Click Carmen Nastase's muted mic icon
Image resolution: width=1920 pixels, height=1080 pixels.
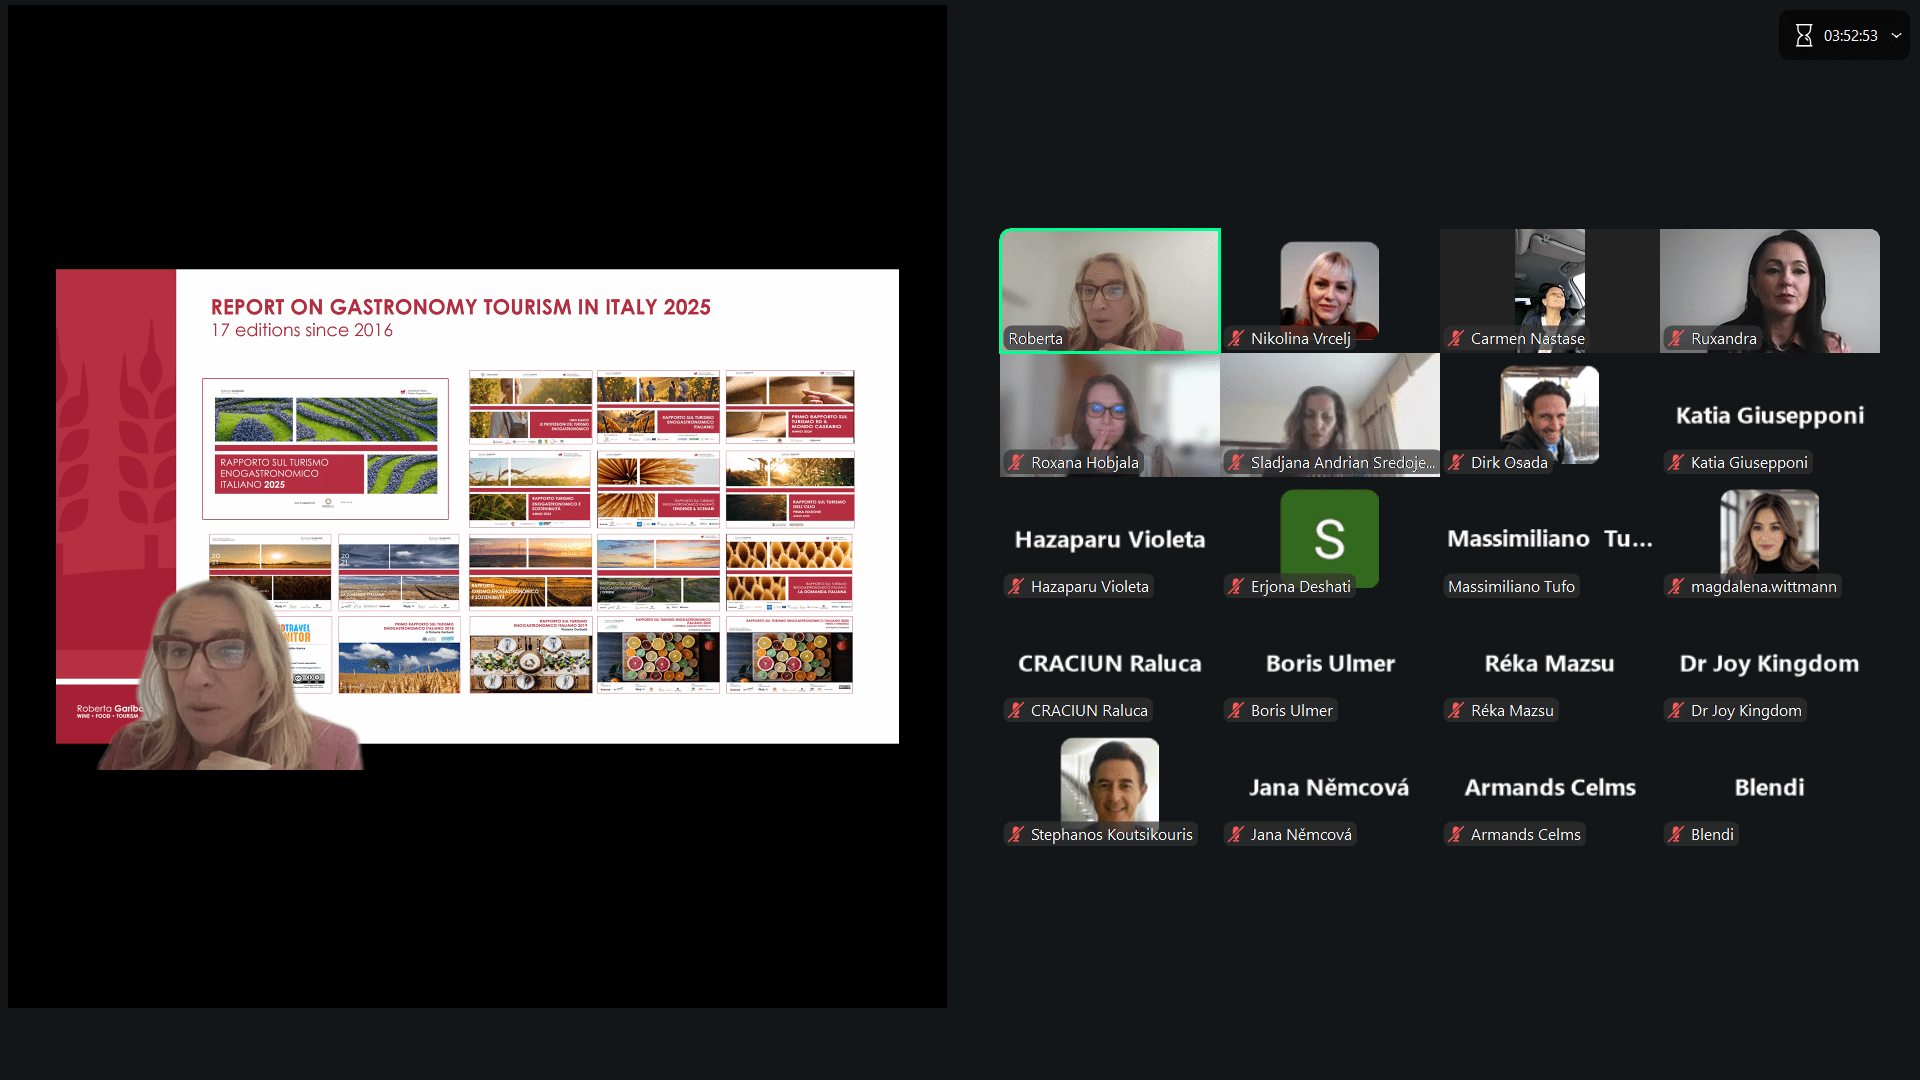[1457, 339]
